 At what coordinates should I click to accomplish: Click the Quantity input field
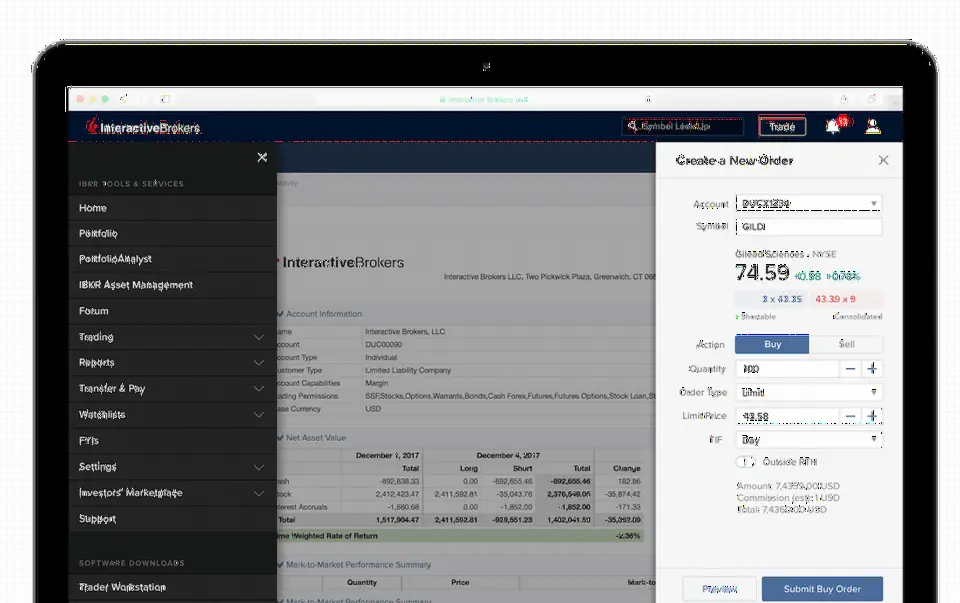(x=787, y=369)
